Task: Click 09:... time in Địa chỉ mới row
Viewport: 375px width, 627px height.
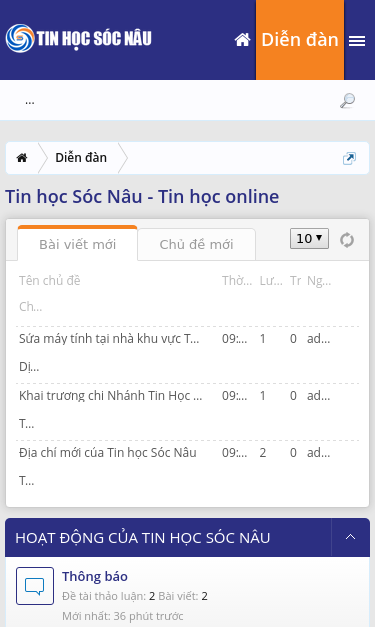Action: [235, 452]
